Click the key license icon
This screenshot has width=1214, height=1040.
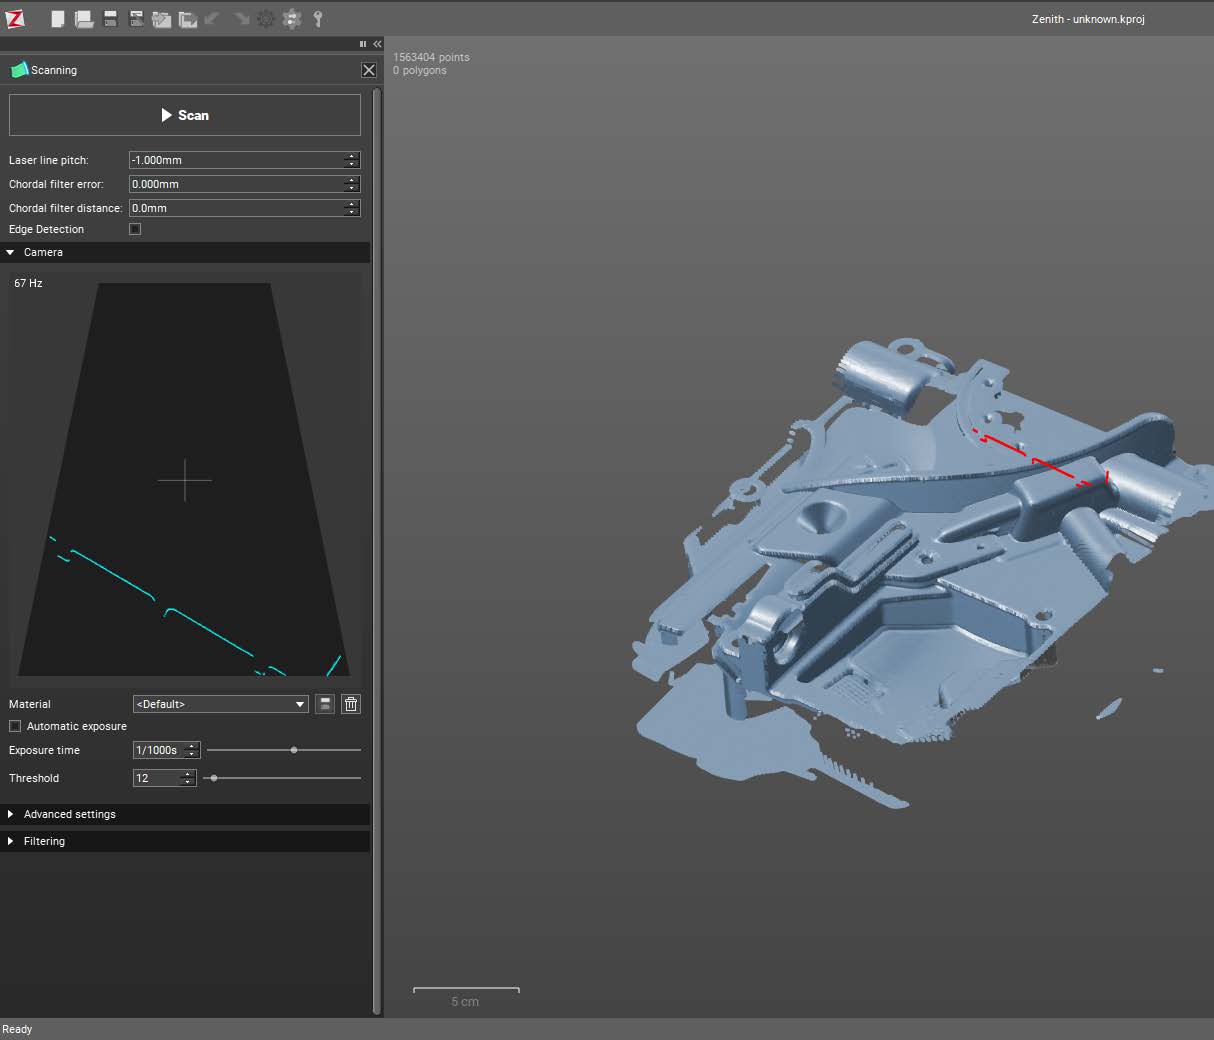pos(318,19)
